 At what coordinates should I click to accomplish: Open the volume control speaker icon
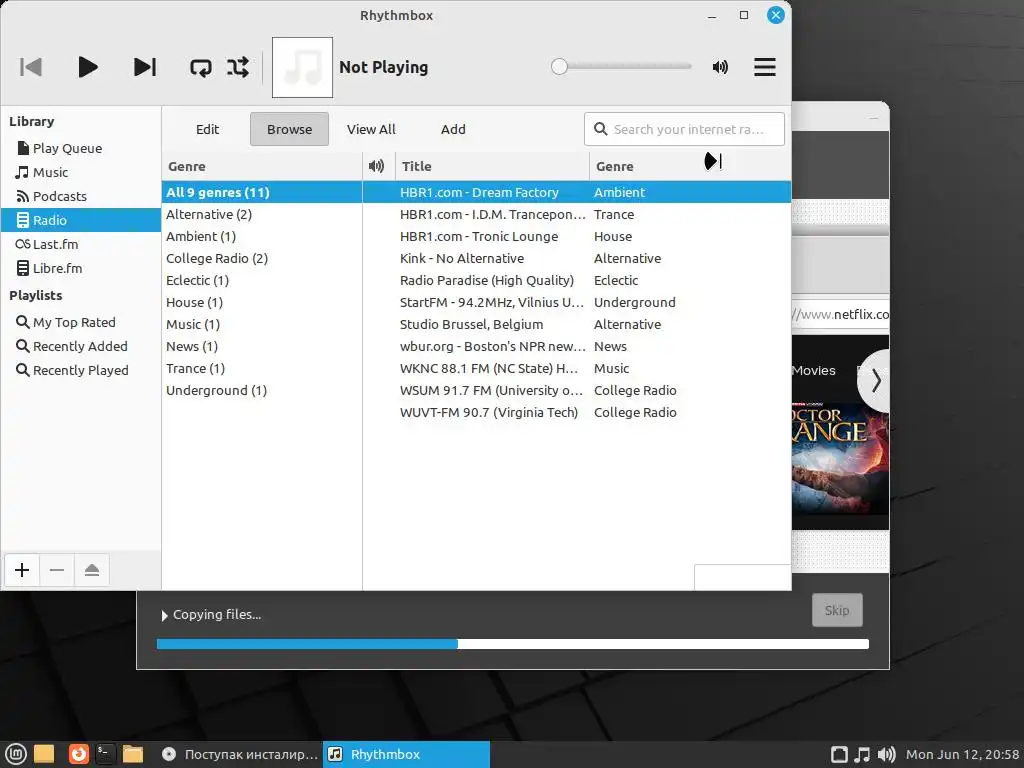click(x=720, y=67)
